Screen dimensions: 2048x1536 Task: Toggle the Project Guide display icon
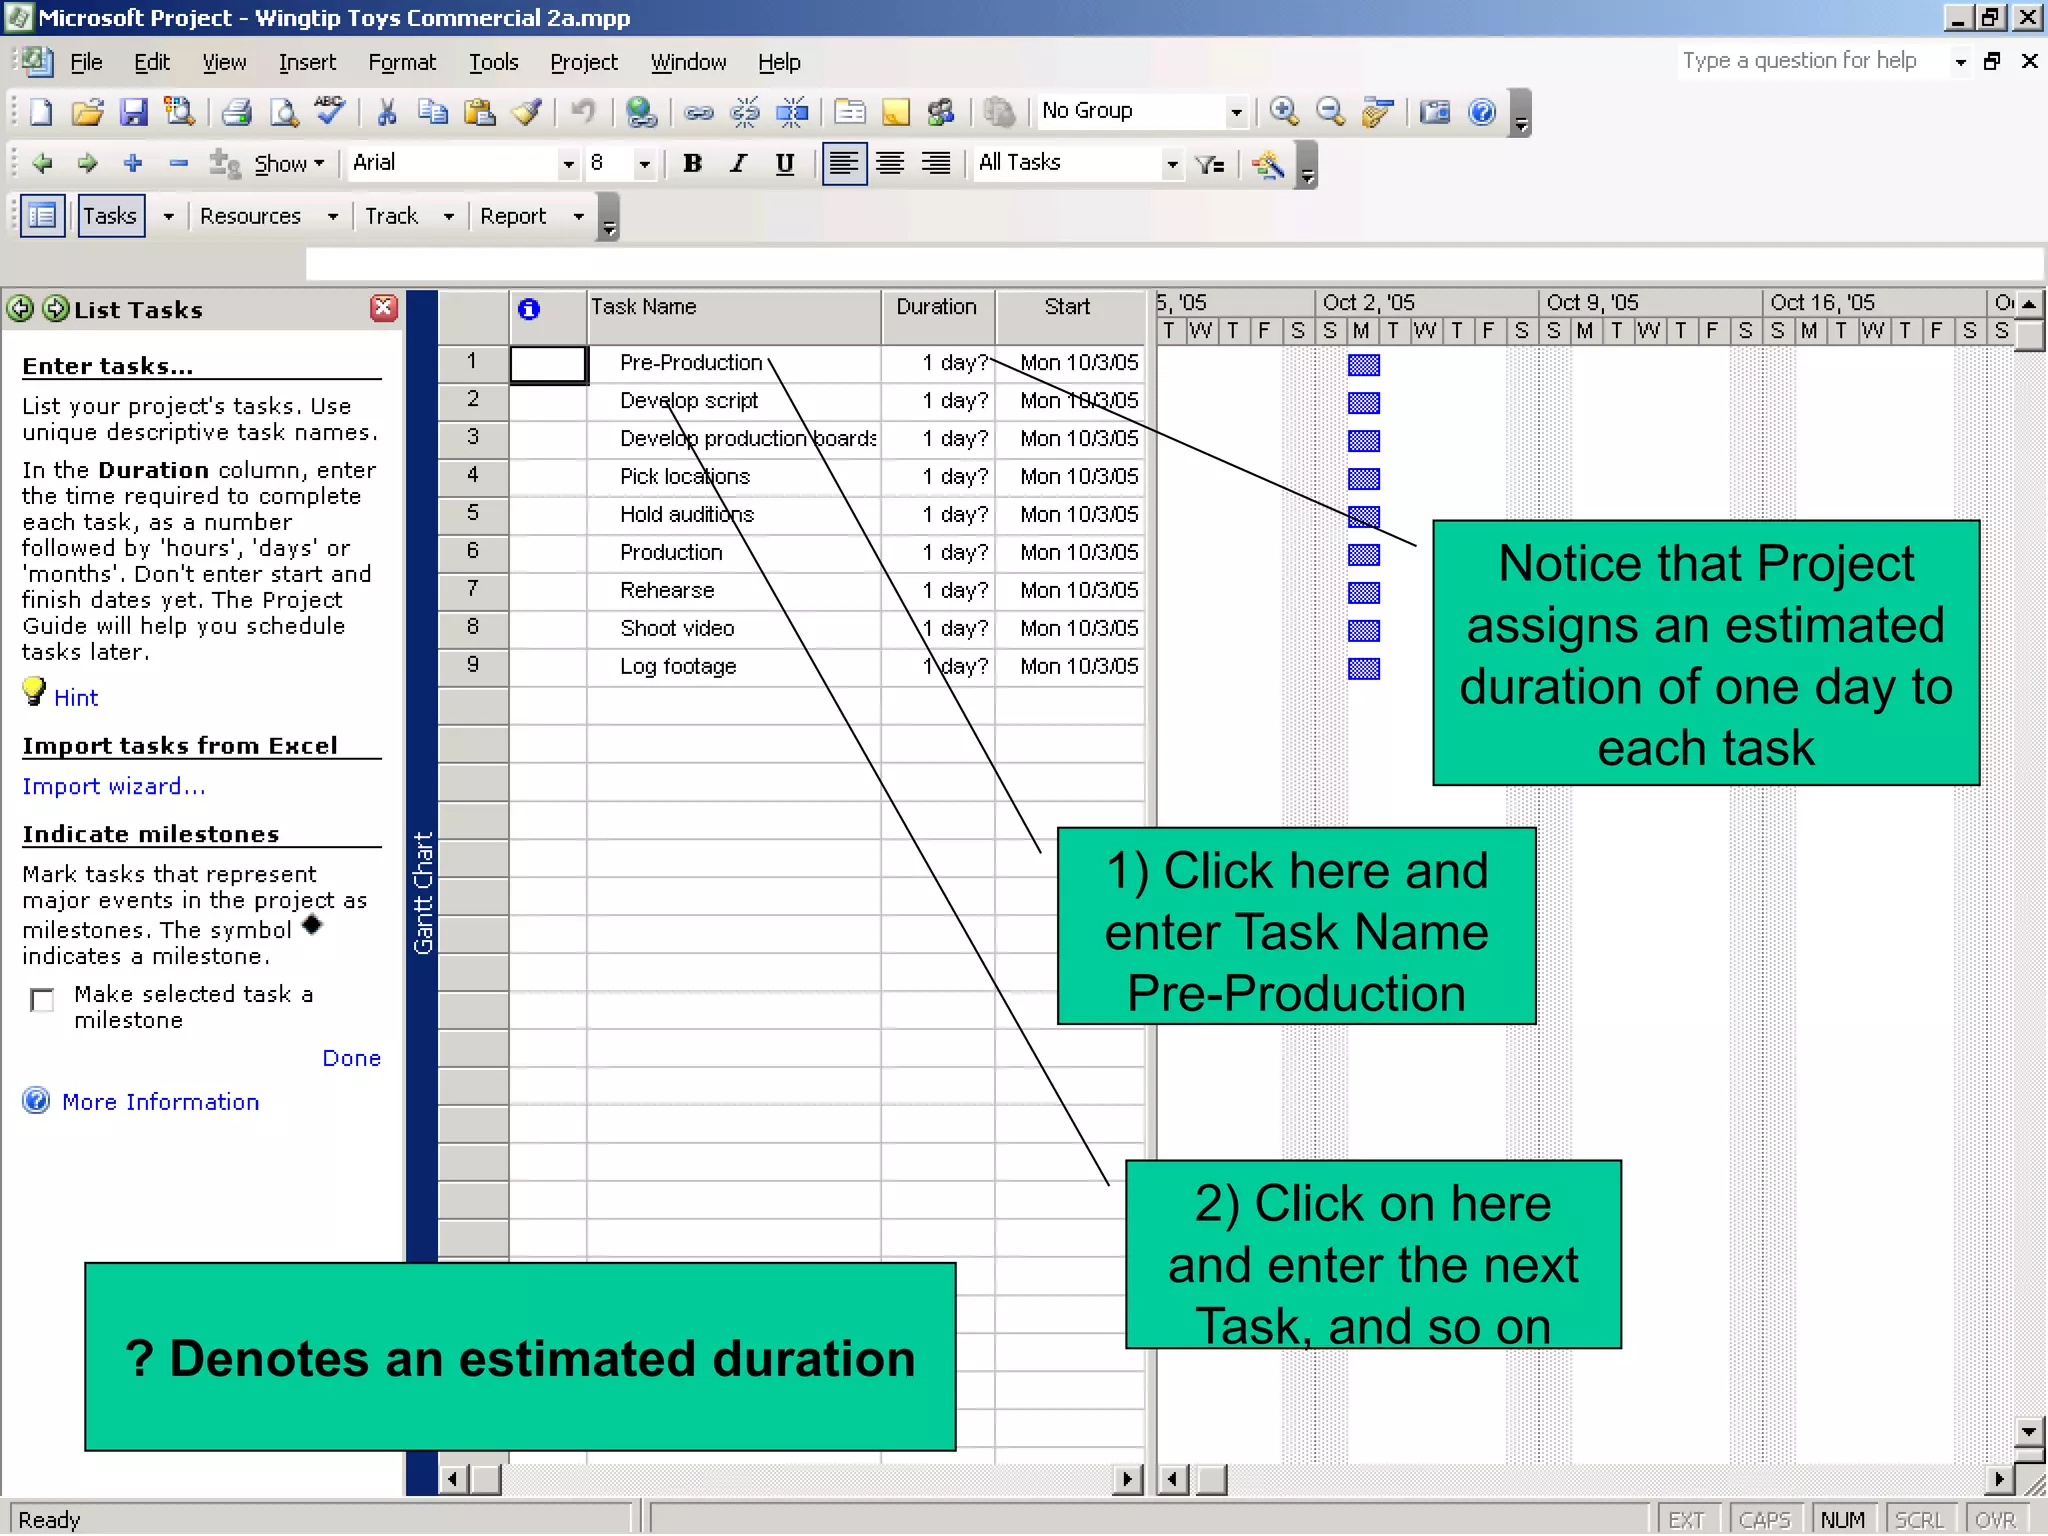pyautogui.click(x=43, y=216)
